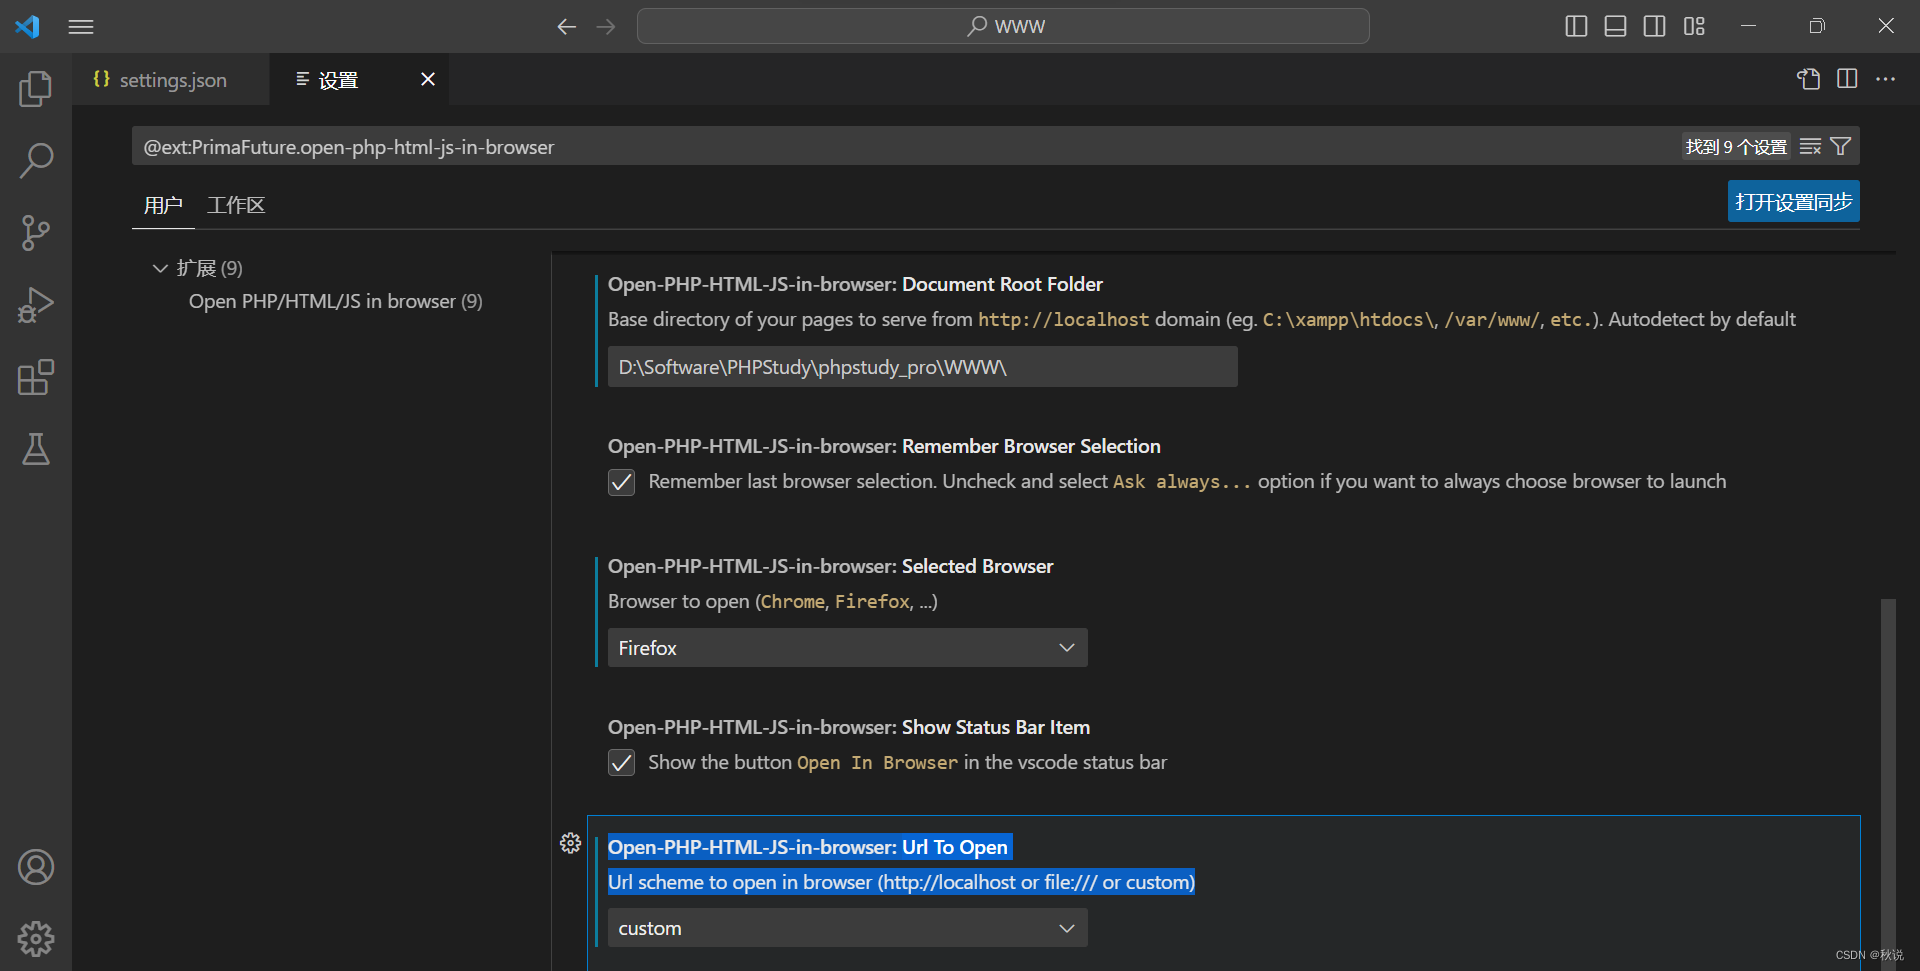Open the custom Url To Open dropdown
1920x971 pixels.
[x=847, y=928]
